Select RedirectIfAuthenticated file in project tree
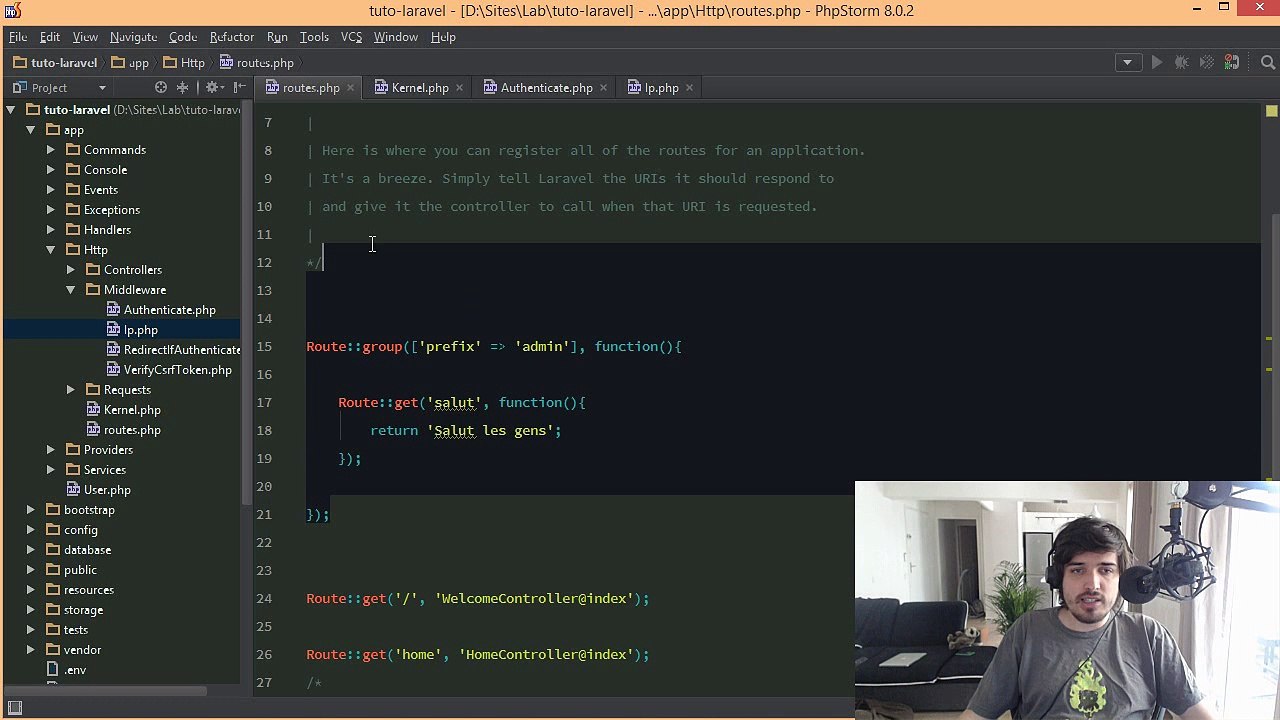The height and width of the screenshot is (720, 1280). (173, 350)
